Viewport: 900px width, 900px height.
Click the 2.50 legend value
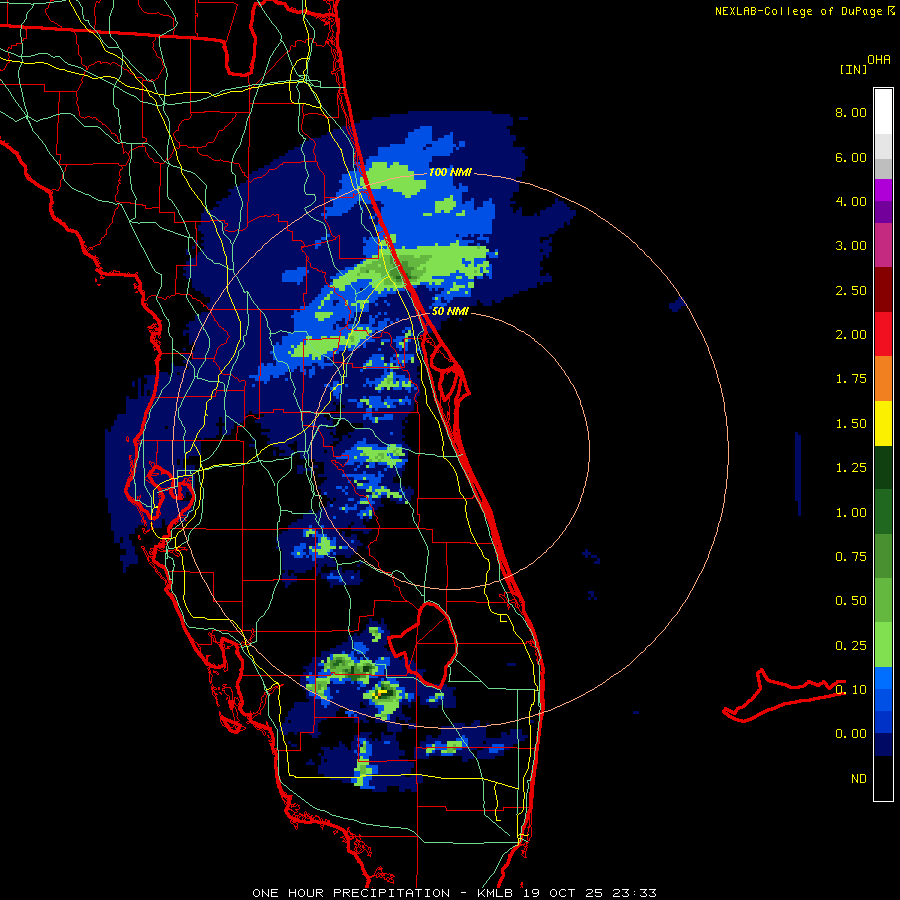click(x=851, y=290)
